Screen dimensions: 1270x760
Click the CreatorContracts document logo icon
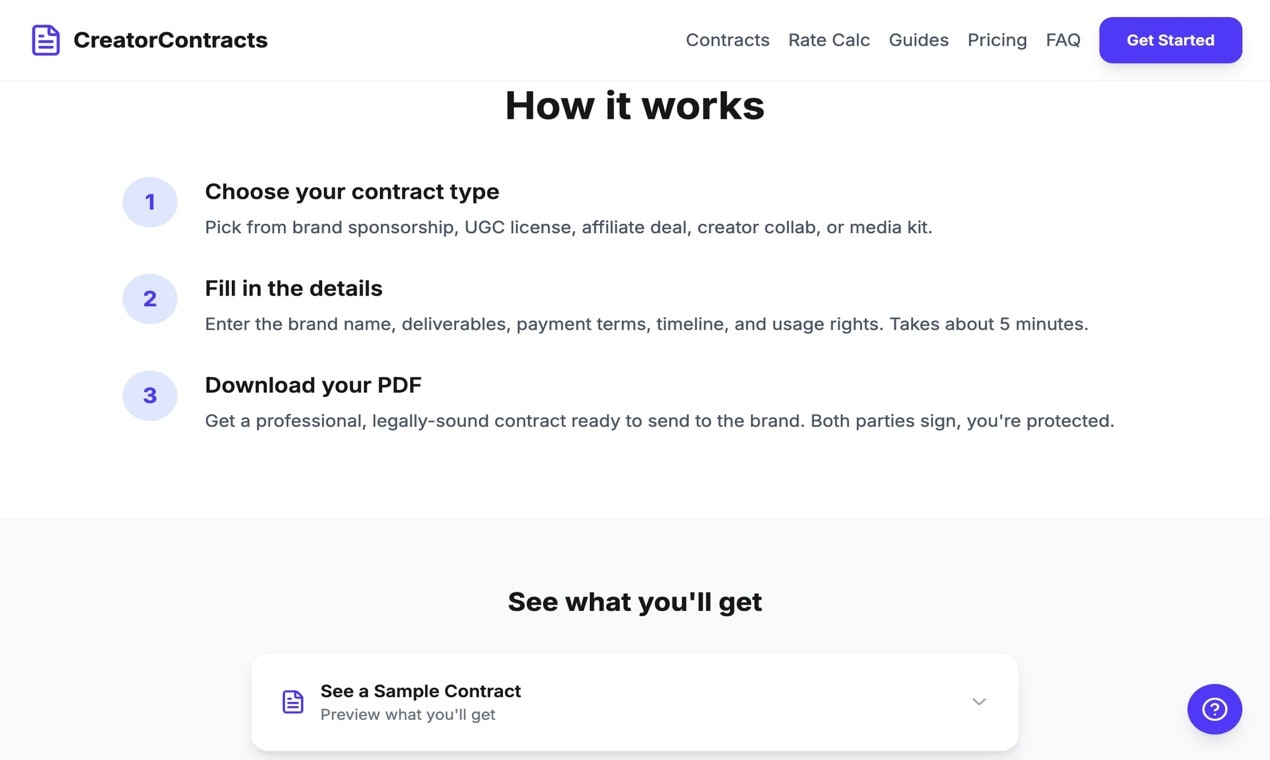tap(45, 40)
